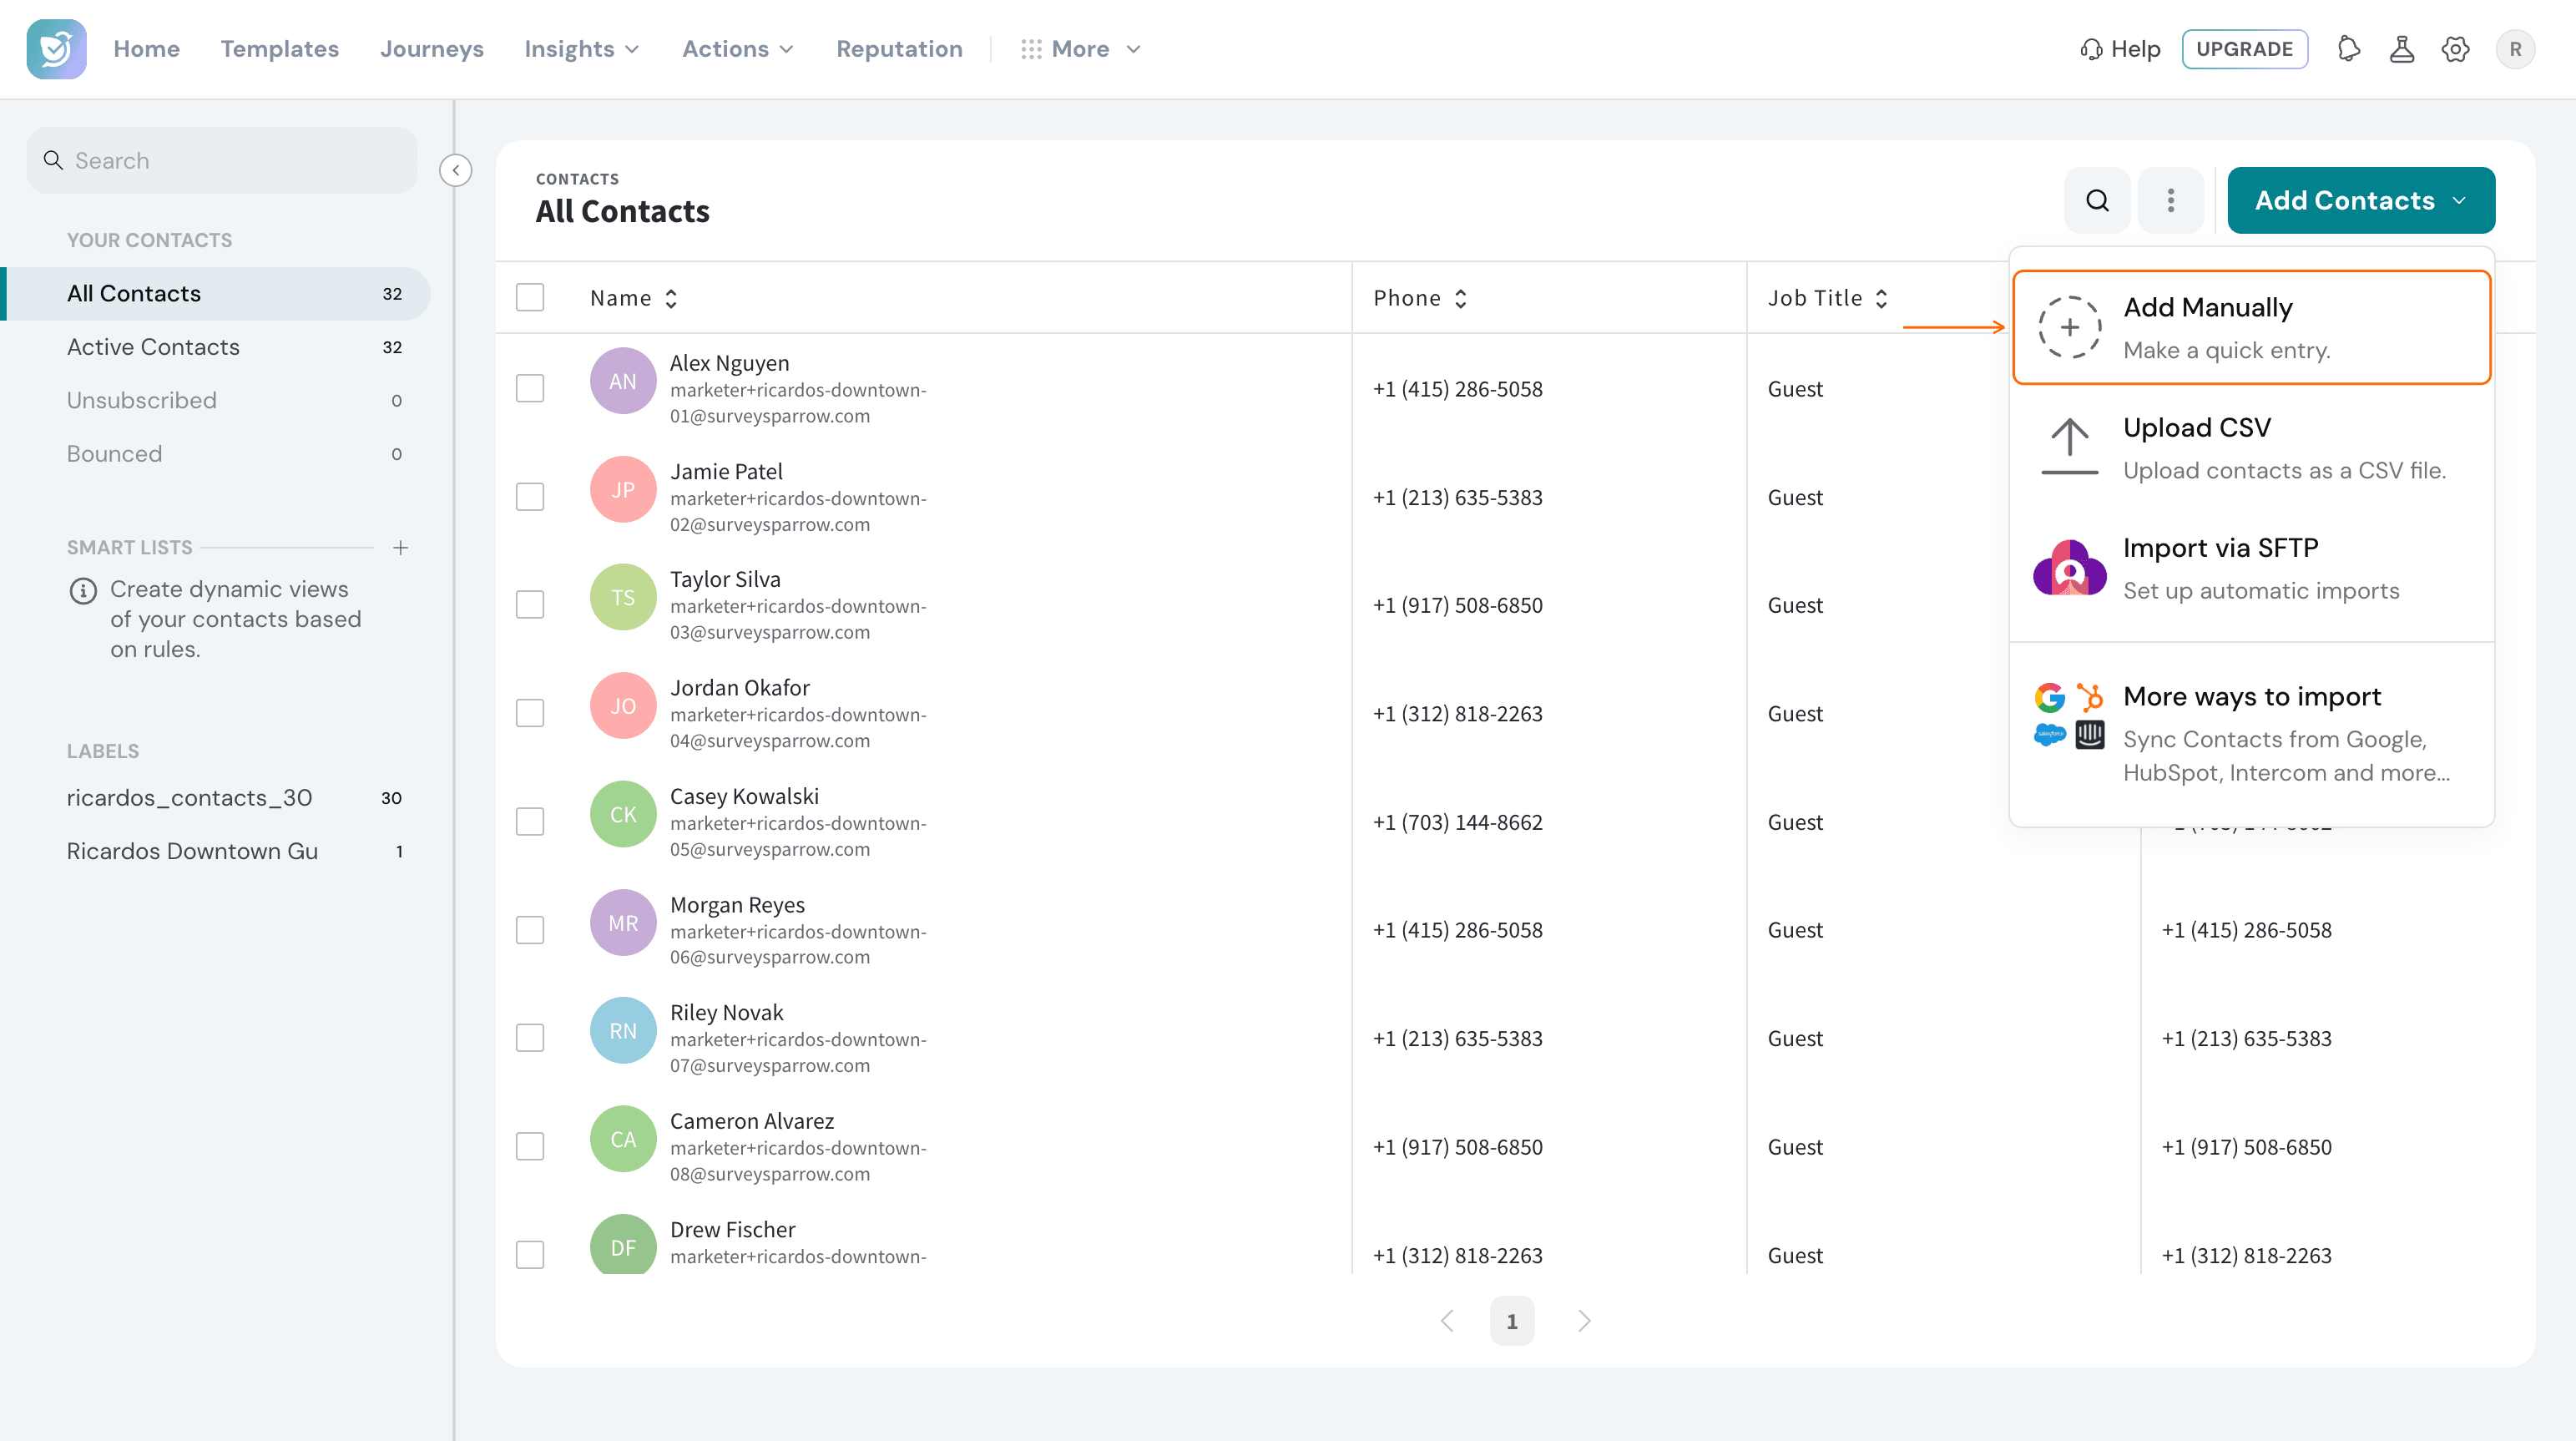Screen dimensions: 2576x1441
Task: Click the UPGRADE button
Action: pos(2244,49)
